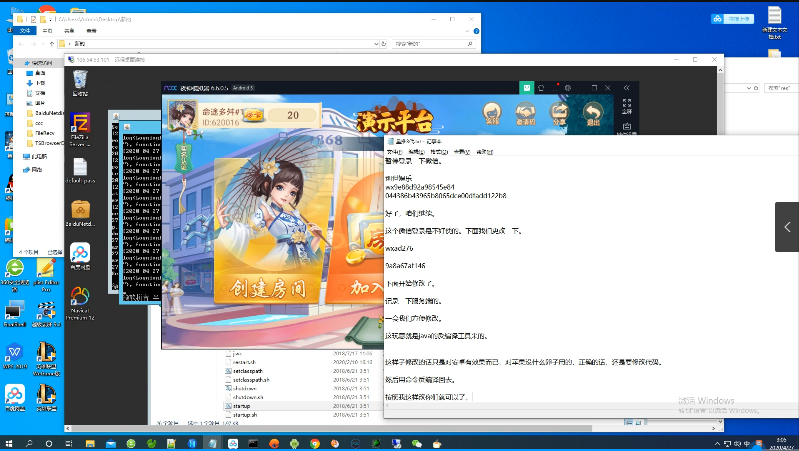Click the share icon in the game
Viewport: 799px width, 451px height.
559,114
